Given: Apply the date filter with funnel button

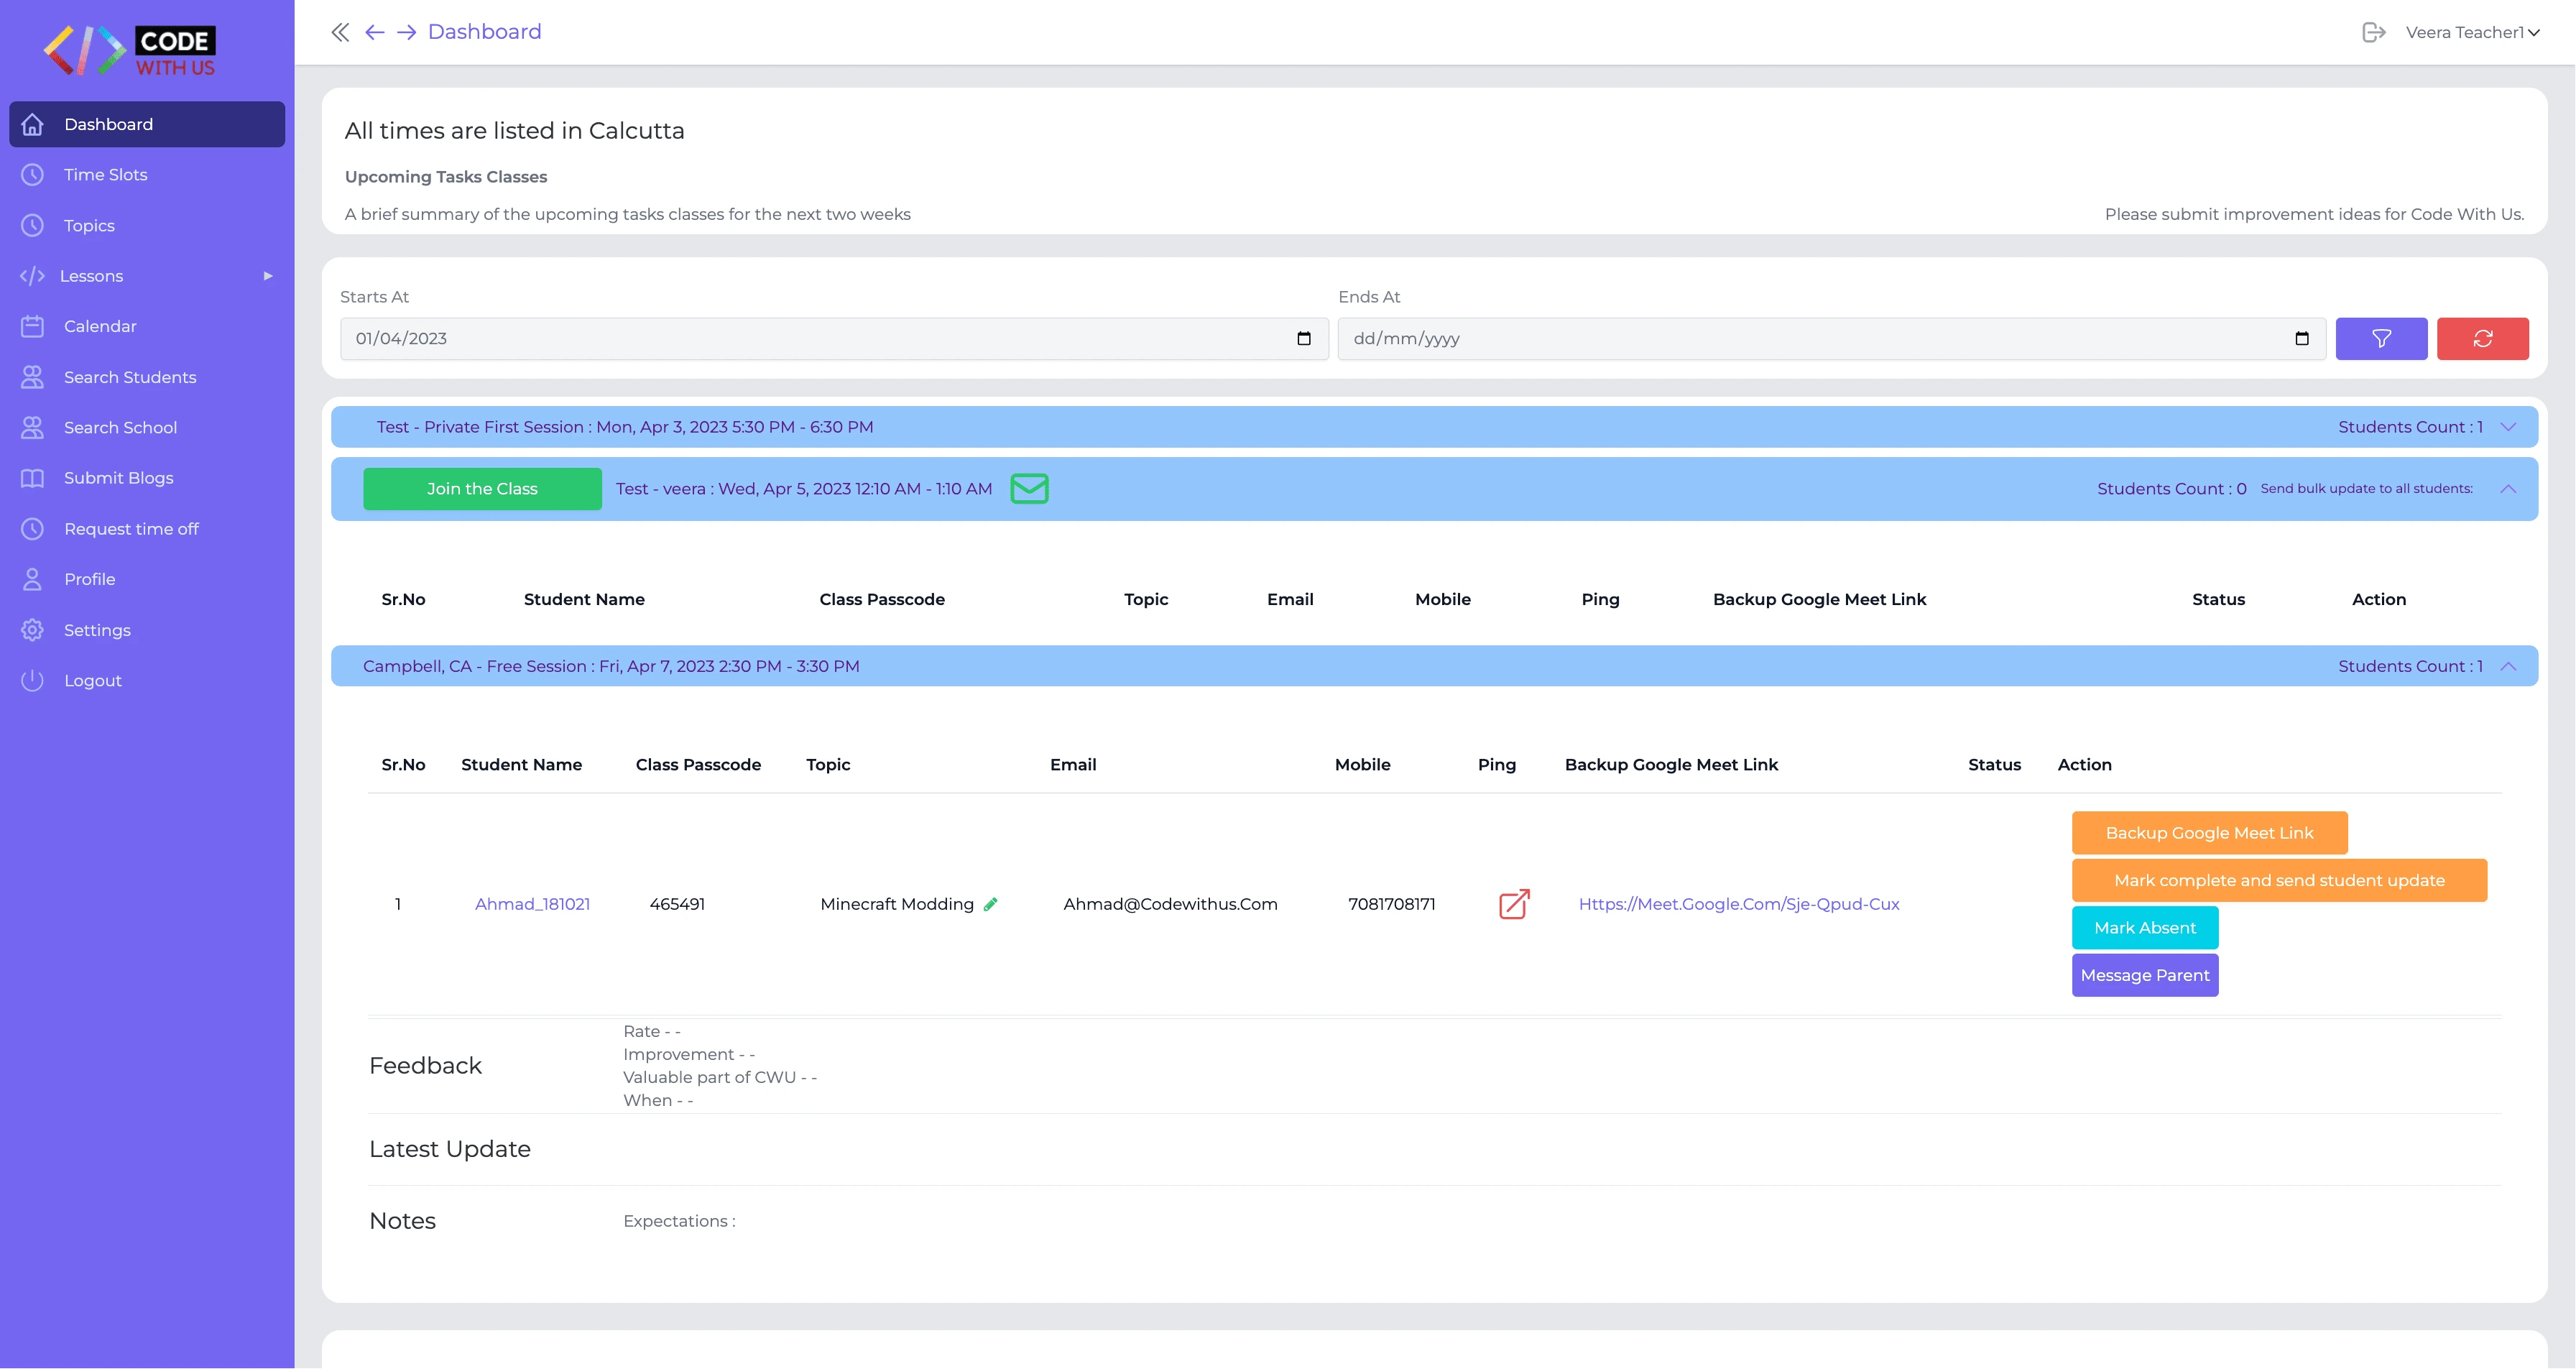Looking at the screenshot, I should [2381, 339].
